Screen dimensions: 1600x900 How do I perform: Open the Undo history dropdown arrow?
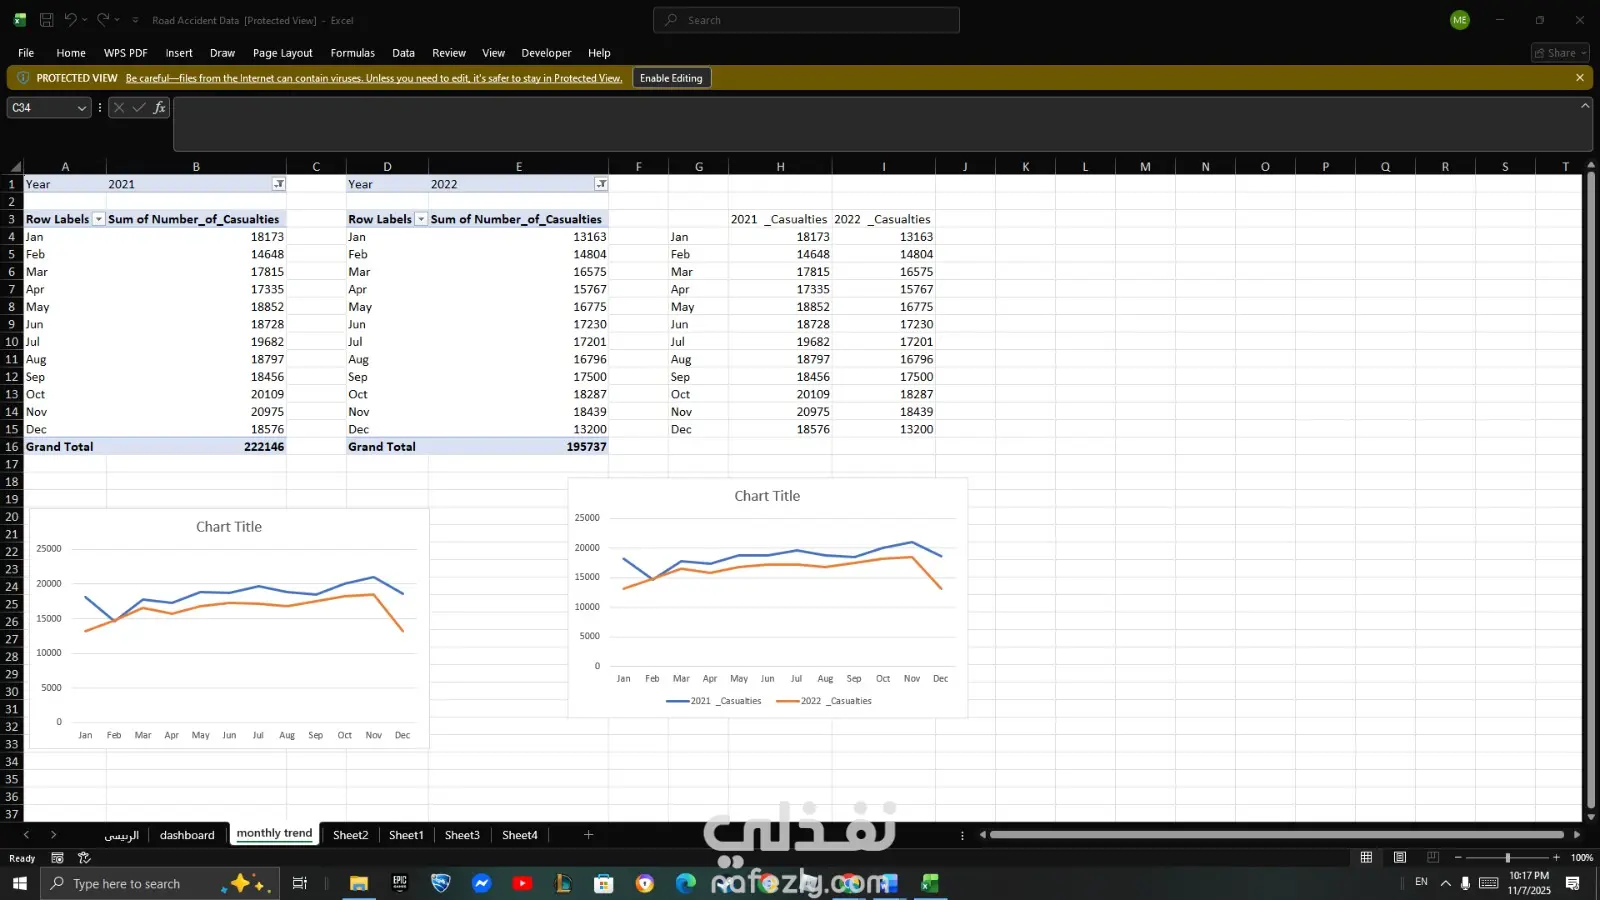tap(85, 20)
